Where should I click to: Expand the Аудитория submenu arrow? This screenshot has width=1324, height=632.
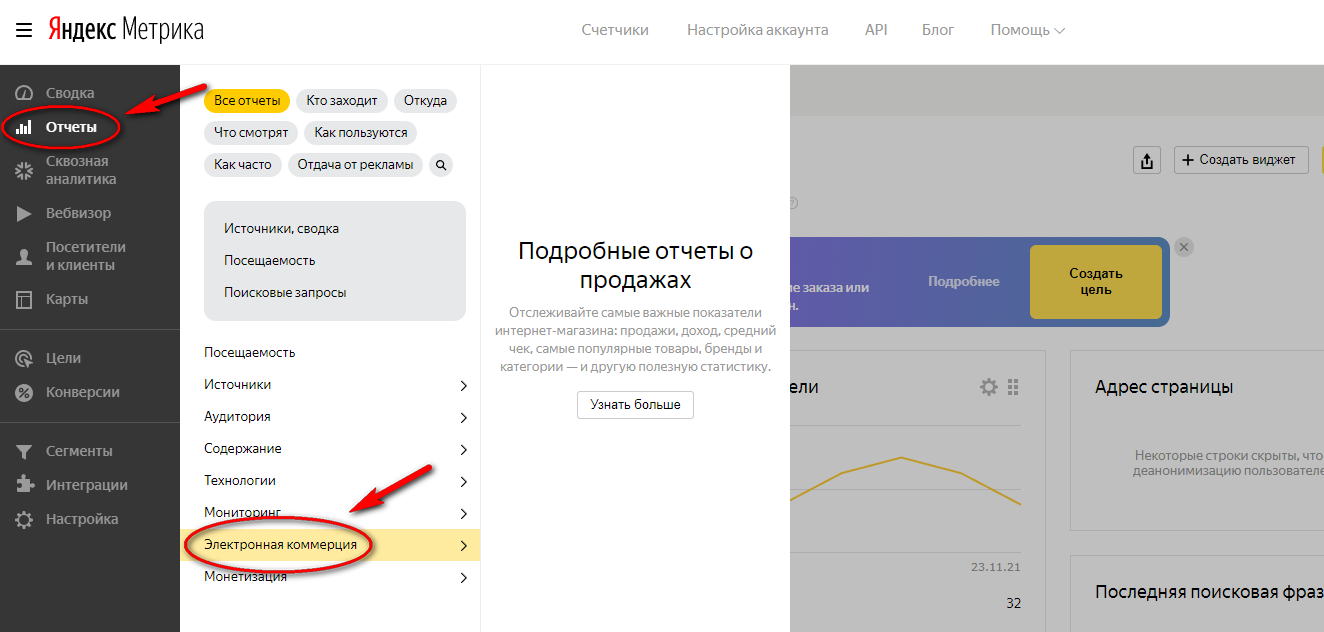[463, 417]
